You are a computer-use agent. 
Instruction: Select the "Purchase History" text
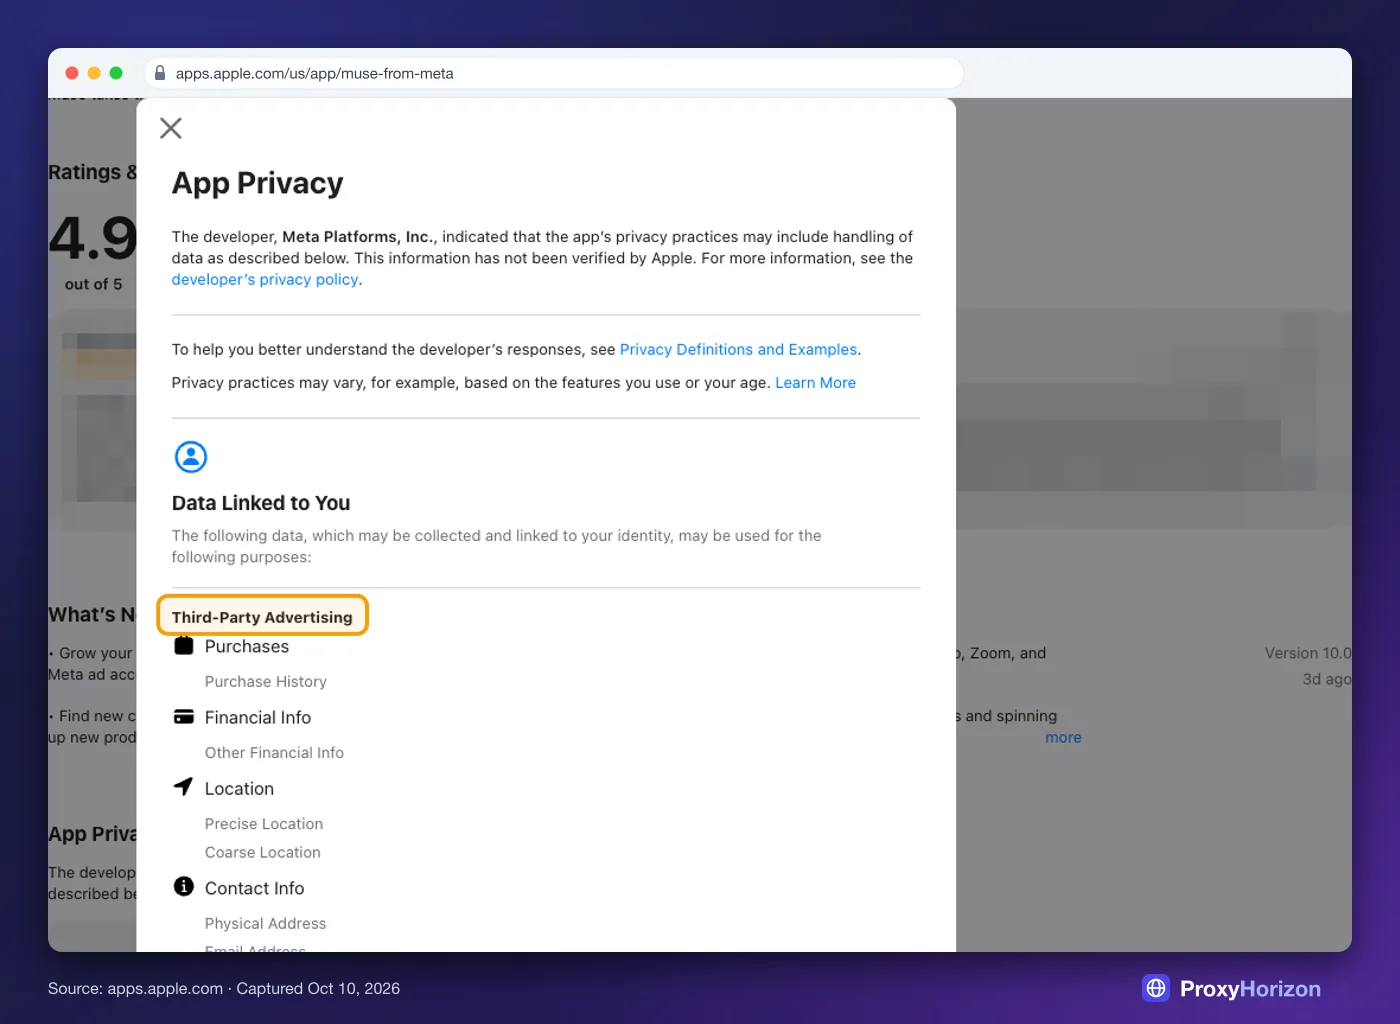coord(266,682)
